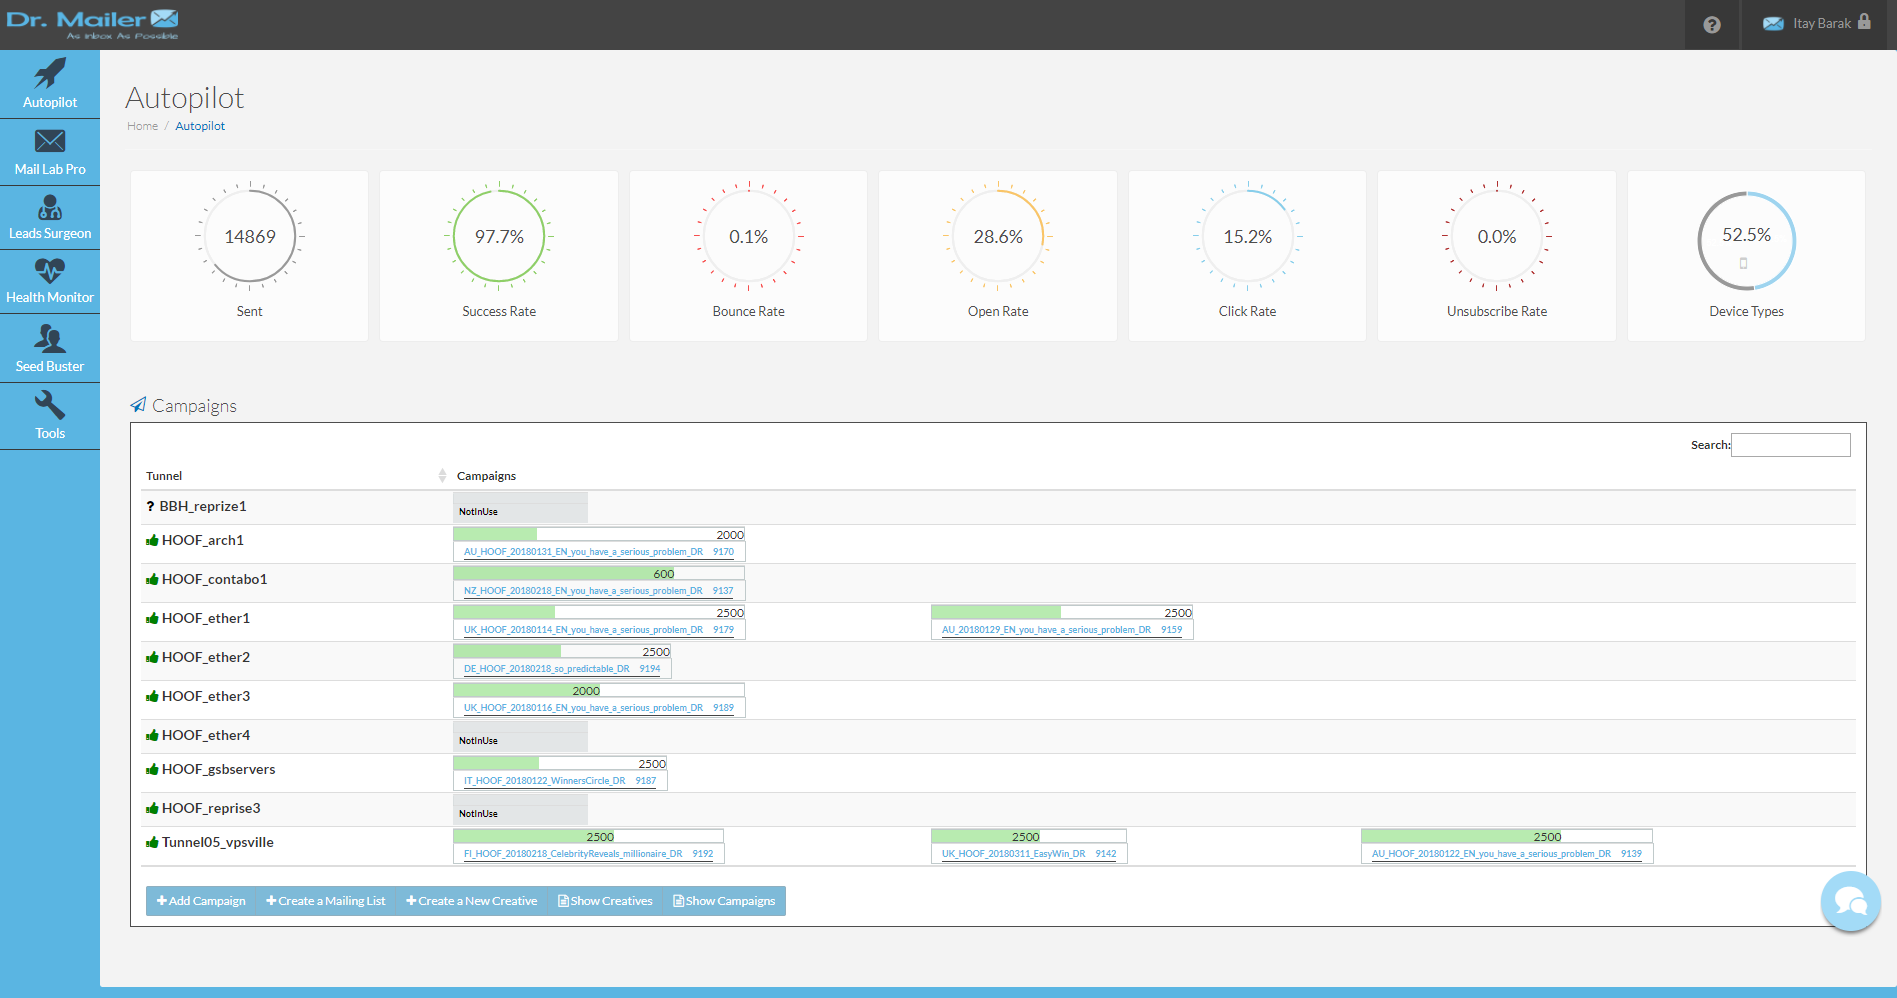Open Health Monitor heart icon
This screenshot has height=998, width=1897.
[x=50, y=271]
